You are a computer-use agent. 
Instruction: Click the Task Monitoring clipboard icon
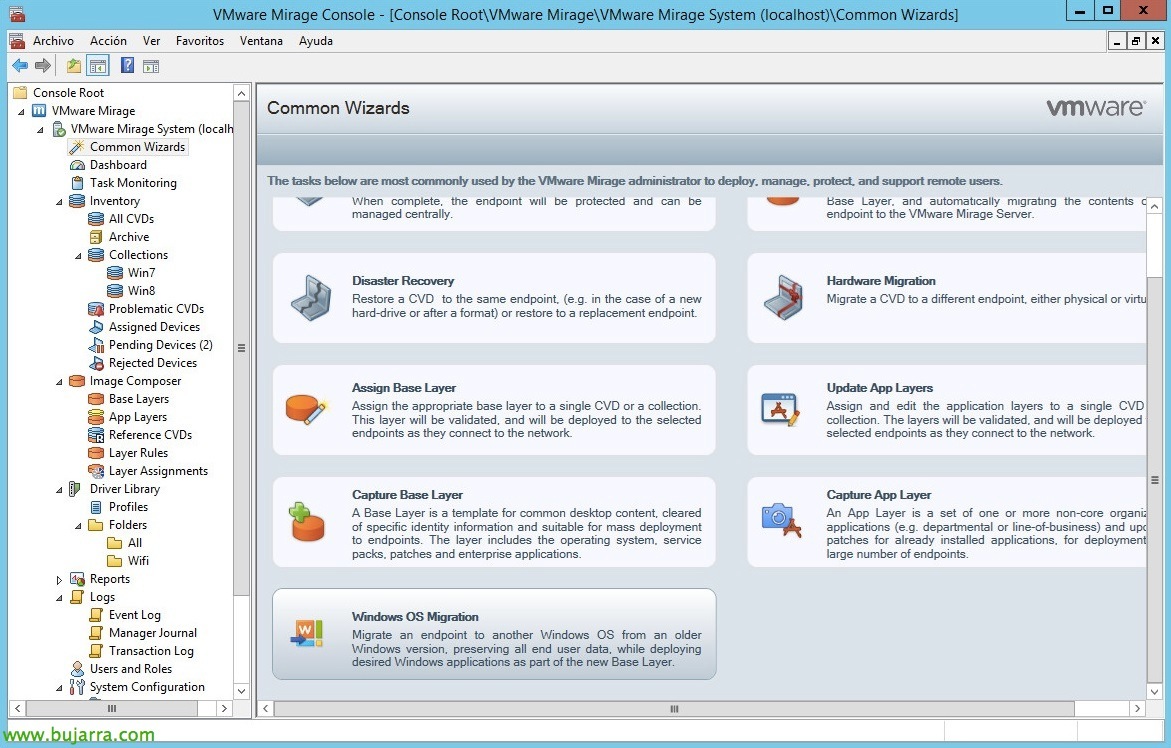click(x=77, y=183)
